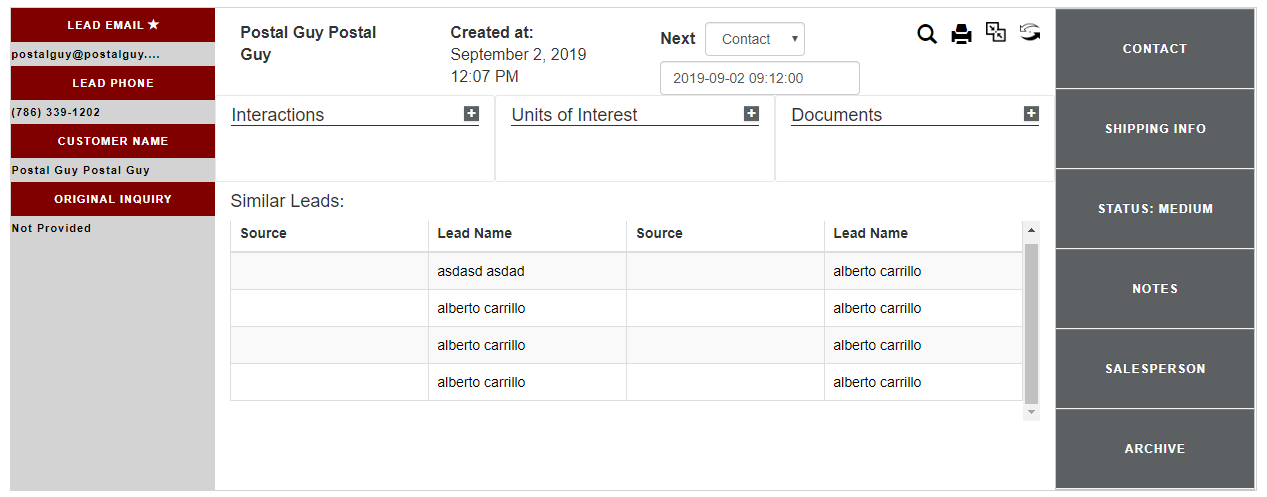Click the Not Provided inquiry text

point(51,228)
